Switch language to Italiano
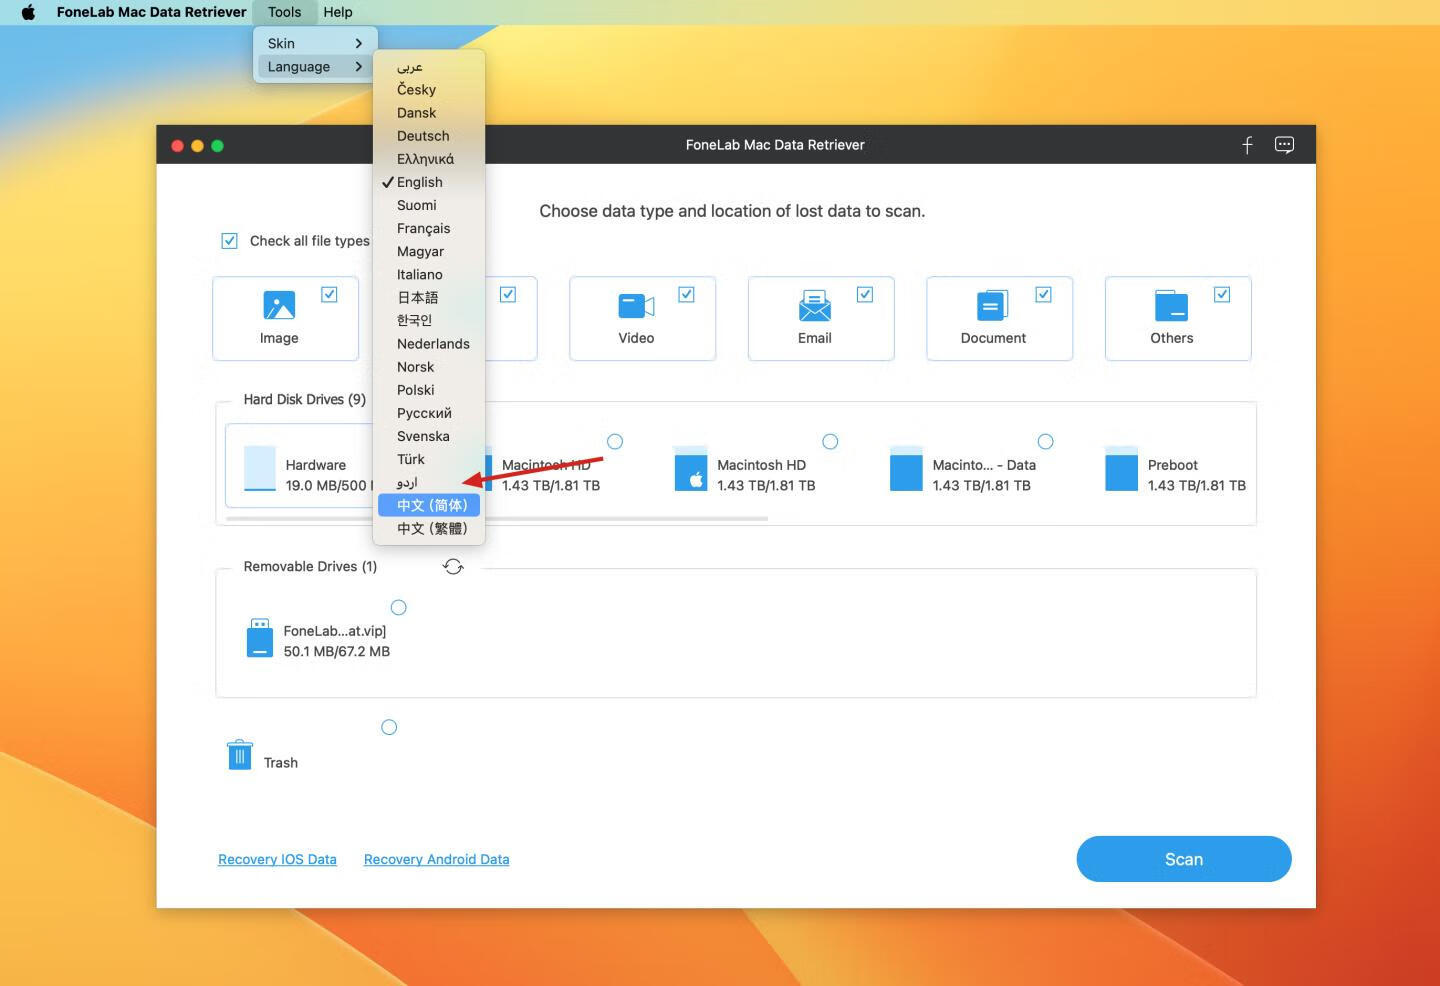 429,274
